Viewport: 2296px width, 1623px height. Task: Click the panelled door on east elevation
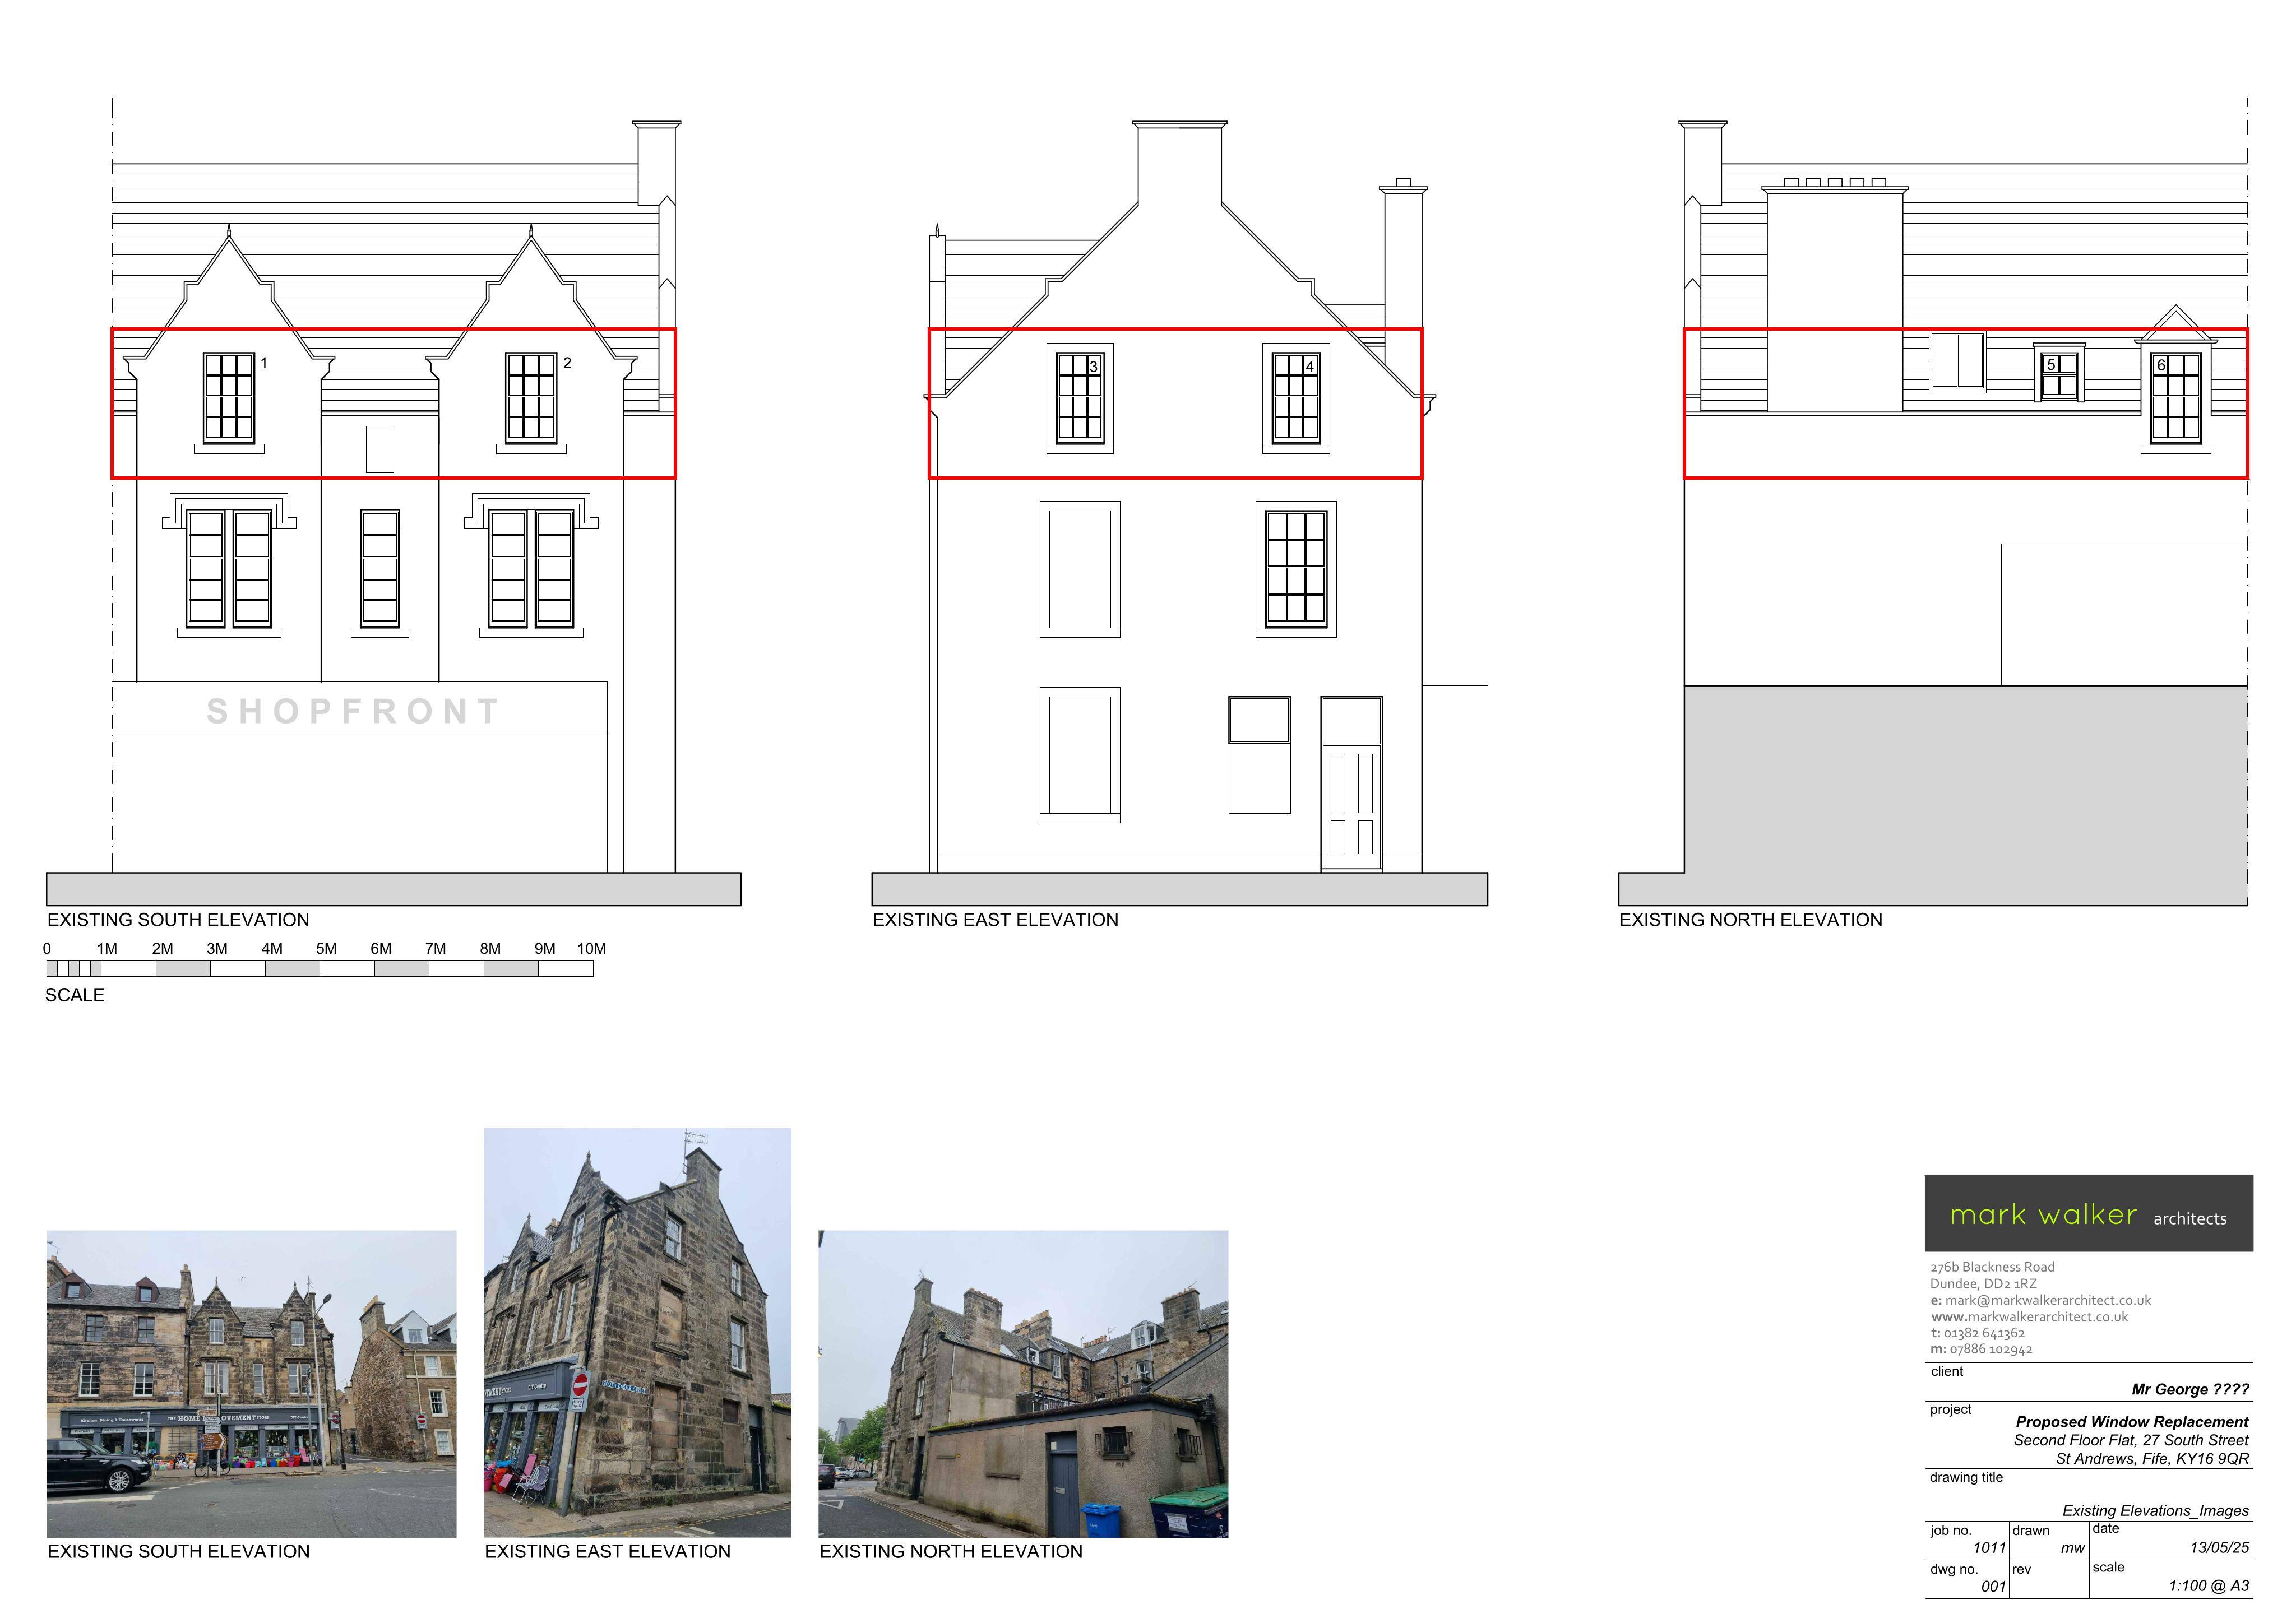[1352, 807]
